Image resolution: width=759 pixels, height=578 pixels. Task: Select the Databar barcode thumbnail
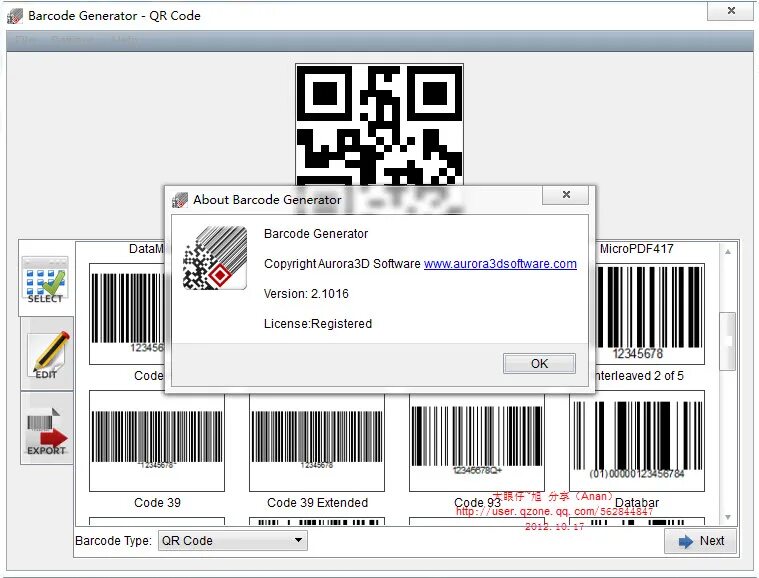tap(637, 441)
